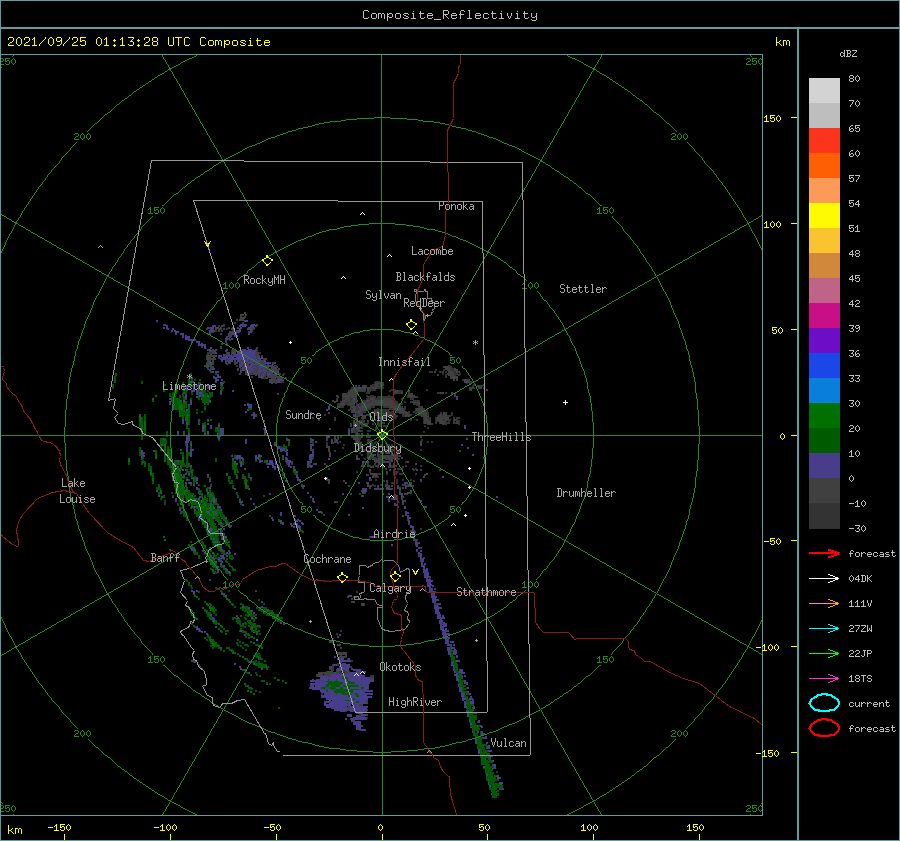Click the yellow radar center marker at Didsbury

point(382,435)
